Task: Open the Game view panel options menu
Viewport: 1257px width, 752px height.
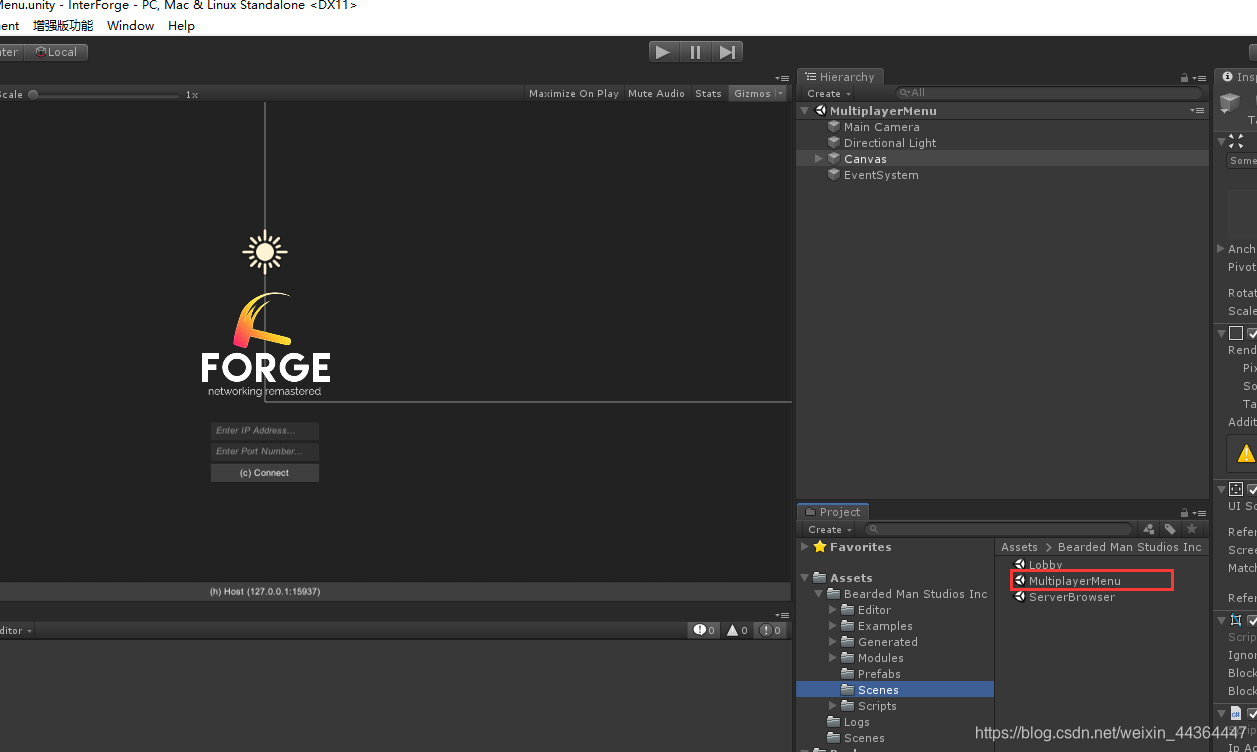Action: (783, 78)
